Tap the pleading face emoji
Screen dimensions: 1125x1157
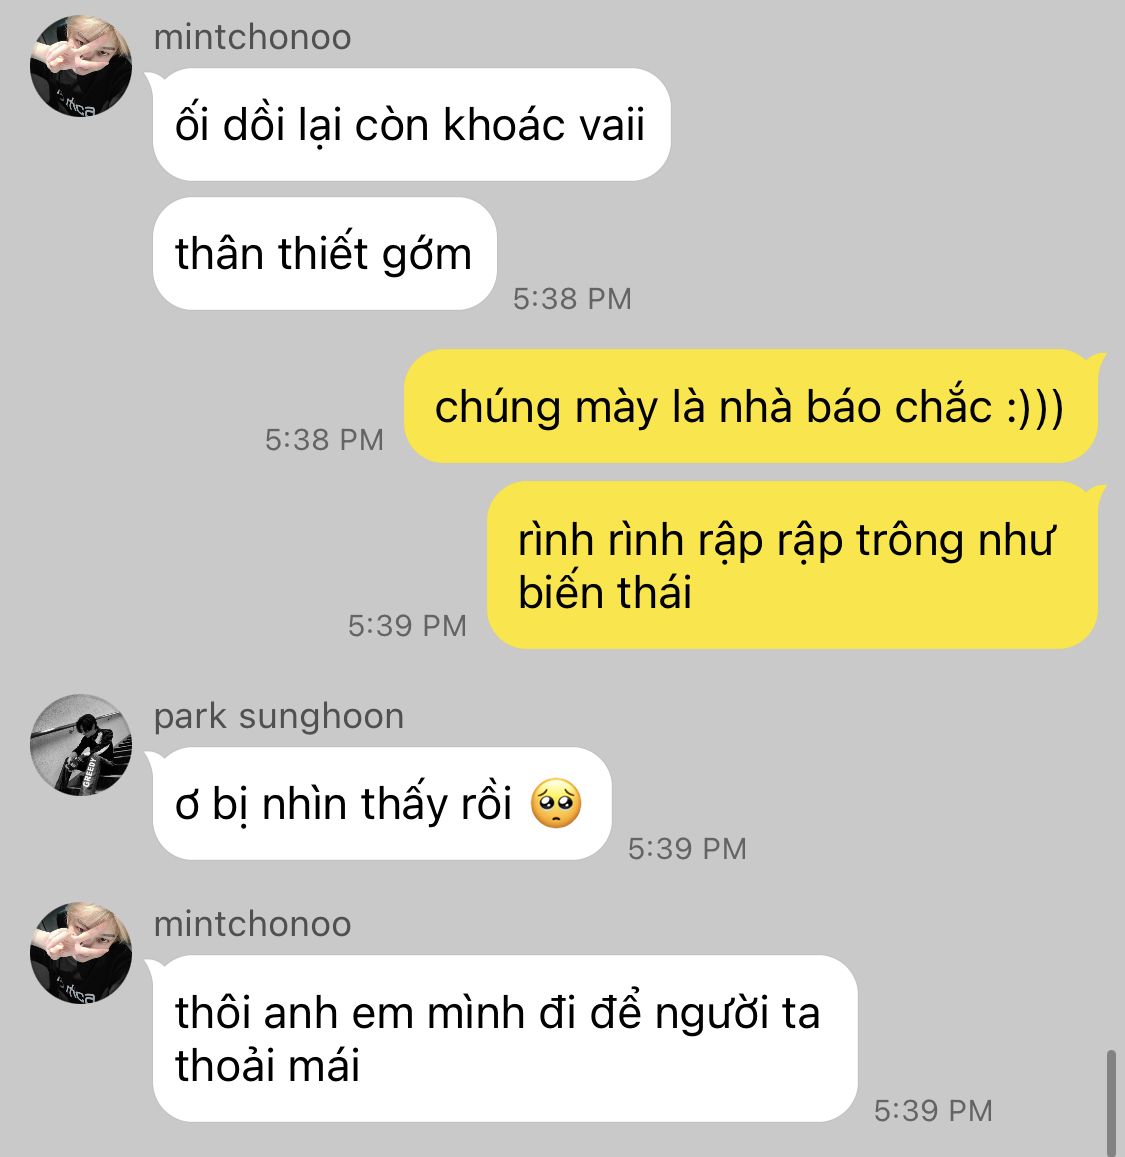[556, 803]
